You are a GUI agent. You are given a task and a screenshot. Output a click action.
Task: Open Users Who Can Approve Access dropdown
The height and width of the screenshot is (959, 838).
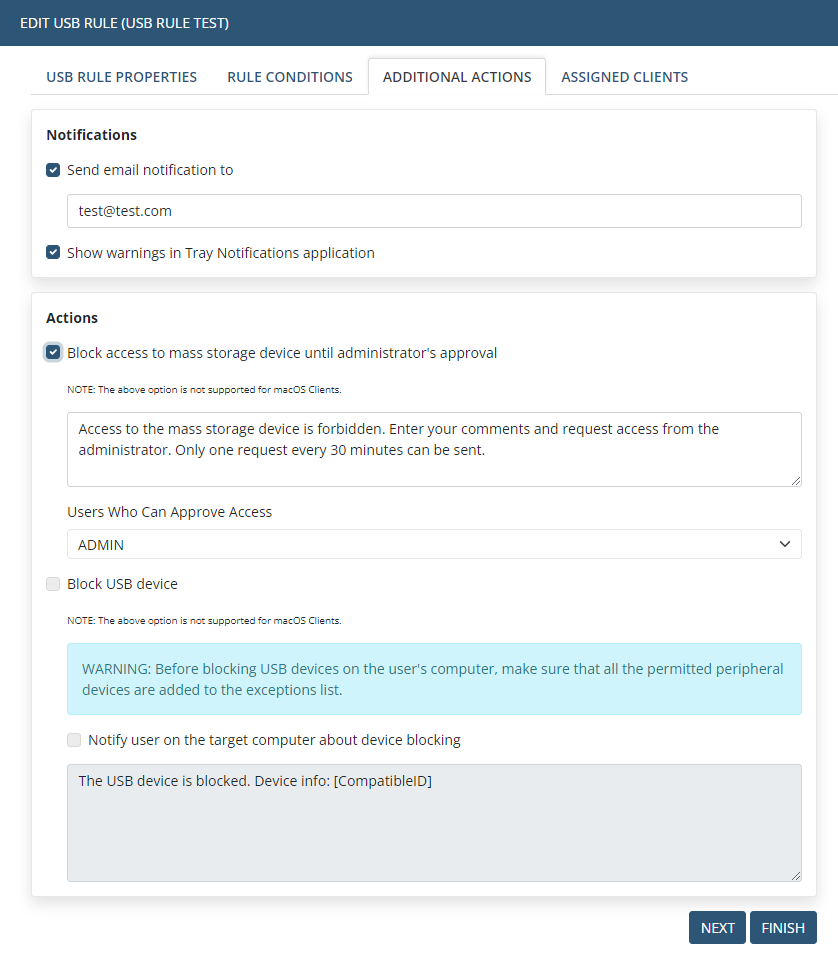[x=434, y=544]
